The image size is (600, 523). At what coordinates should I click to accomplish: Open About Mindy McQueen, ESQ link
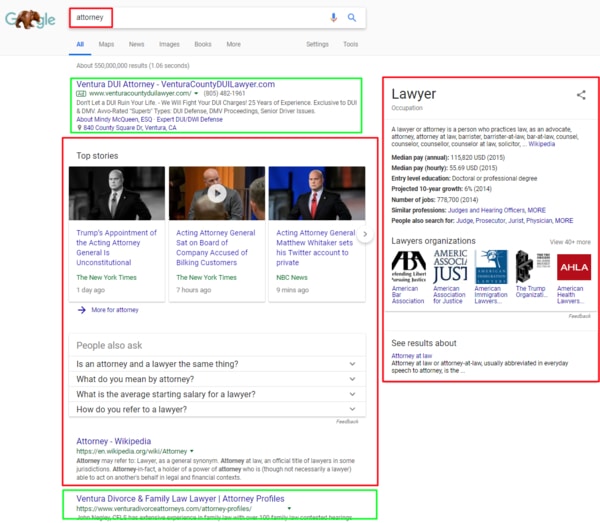(114, 119)
